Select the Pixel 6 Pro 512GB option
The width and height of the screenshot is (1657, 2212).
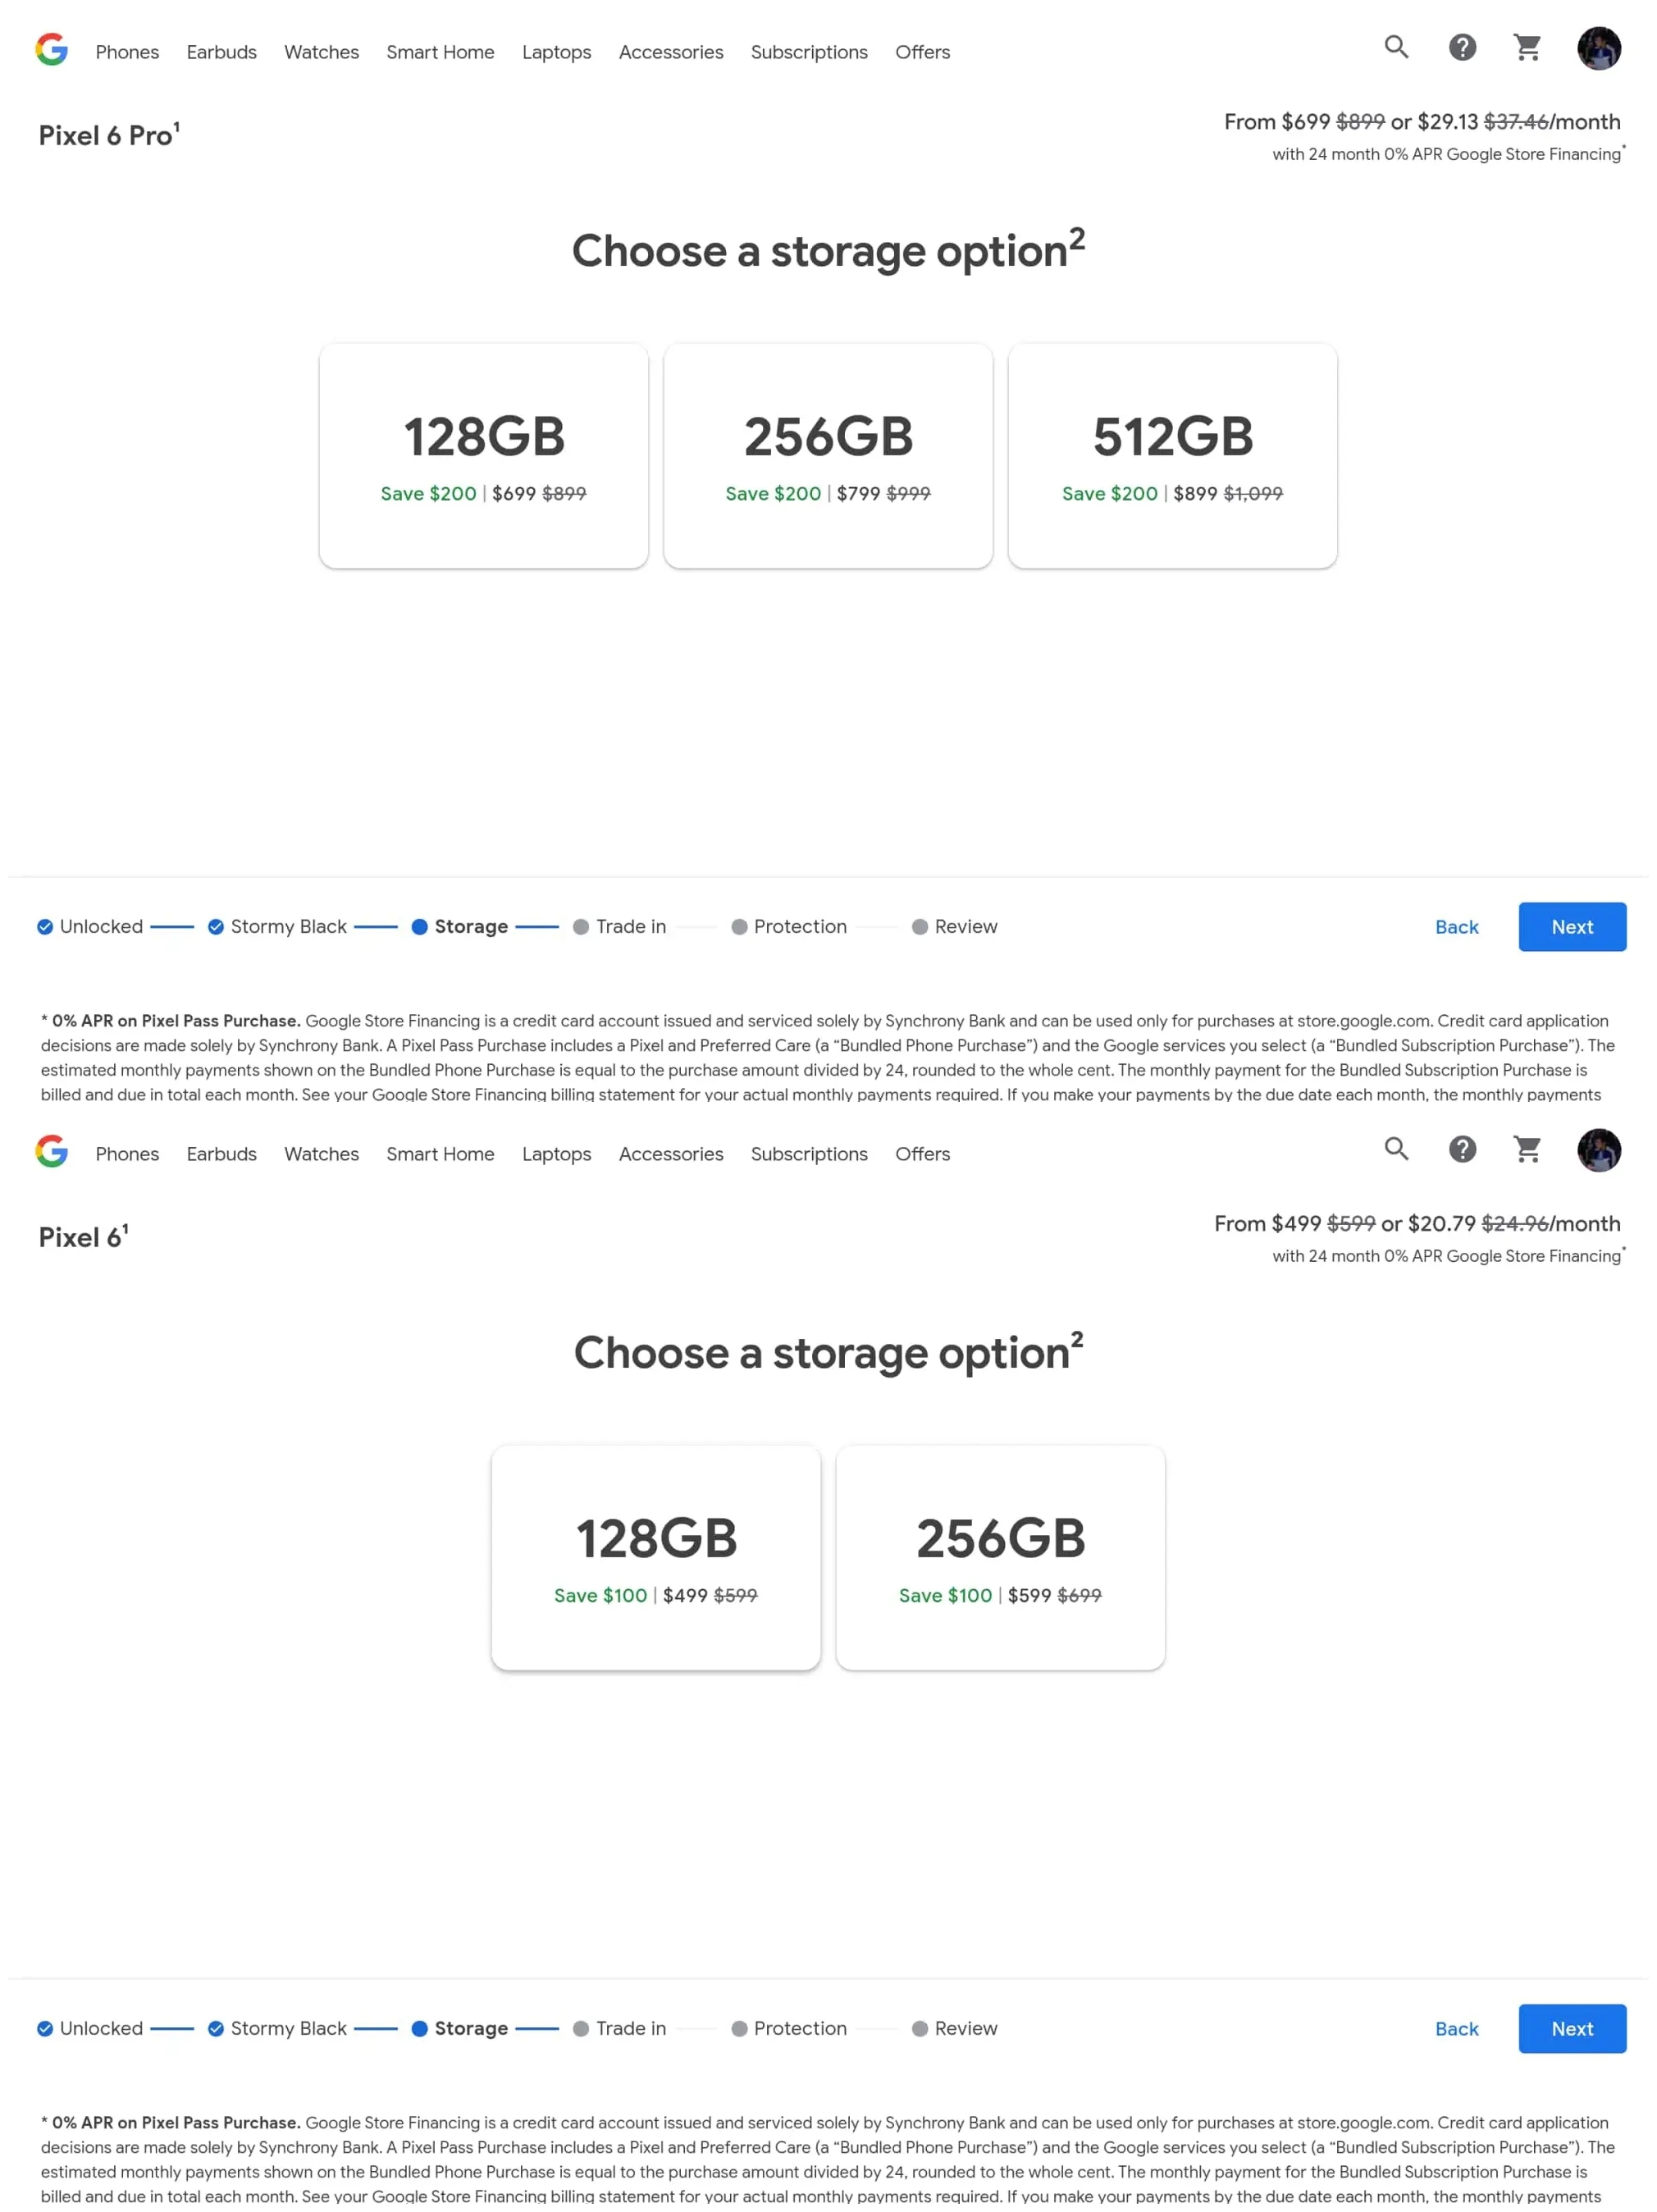1173,455
